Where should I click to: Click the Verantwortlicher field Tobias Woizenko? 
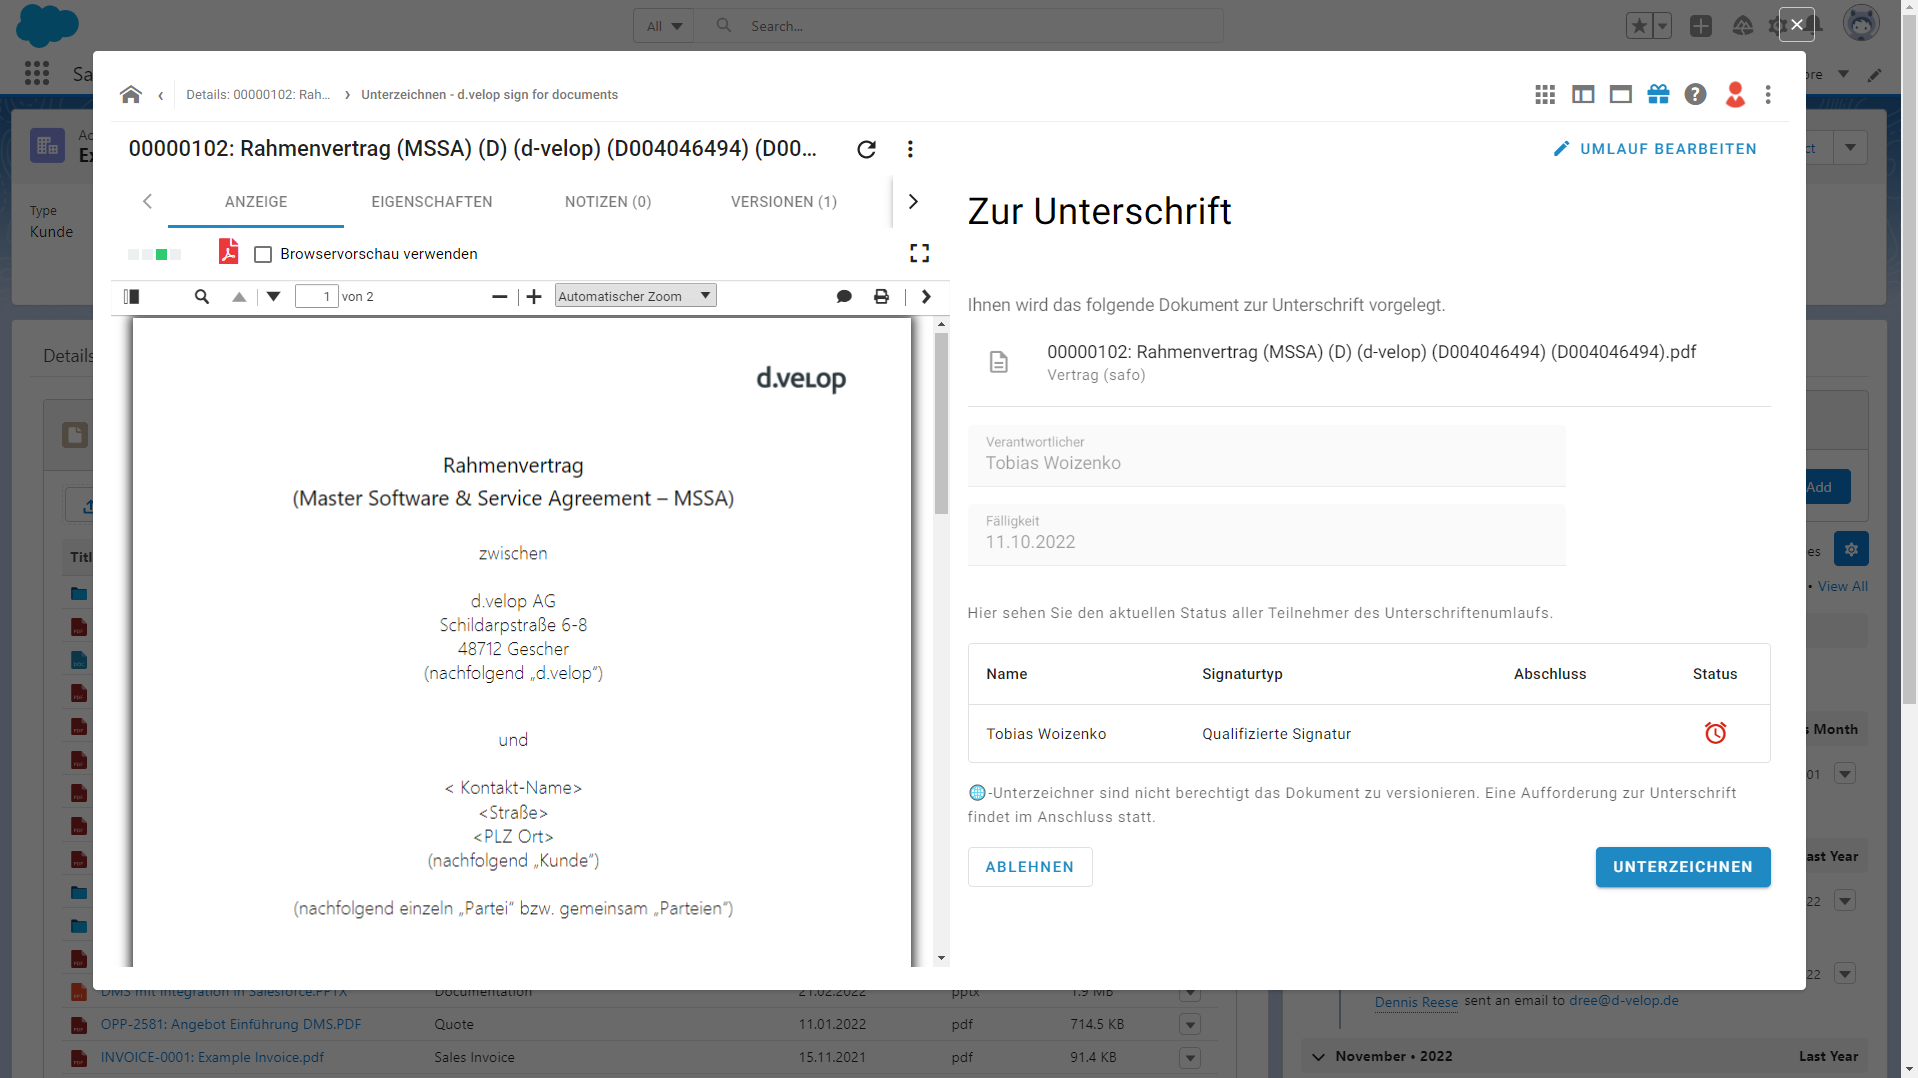pos(1266,455)
